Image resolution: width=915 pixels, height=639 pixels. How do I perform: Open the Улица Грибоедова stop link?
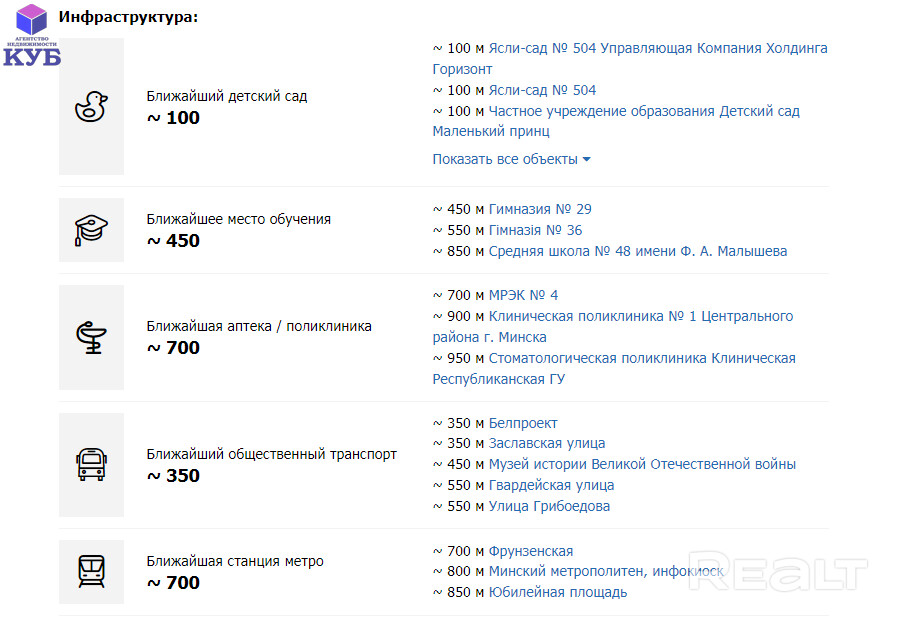(x=549, y=506)
